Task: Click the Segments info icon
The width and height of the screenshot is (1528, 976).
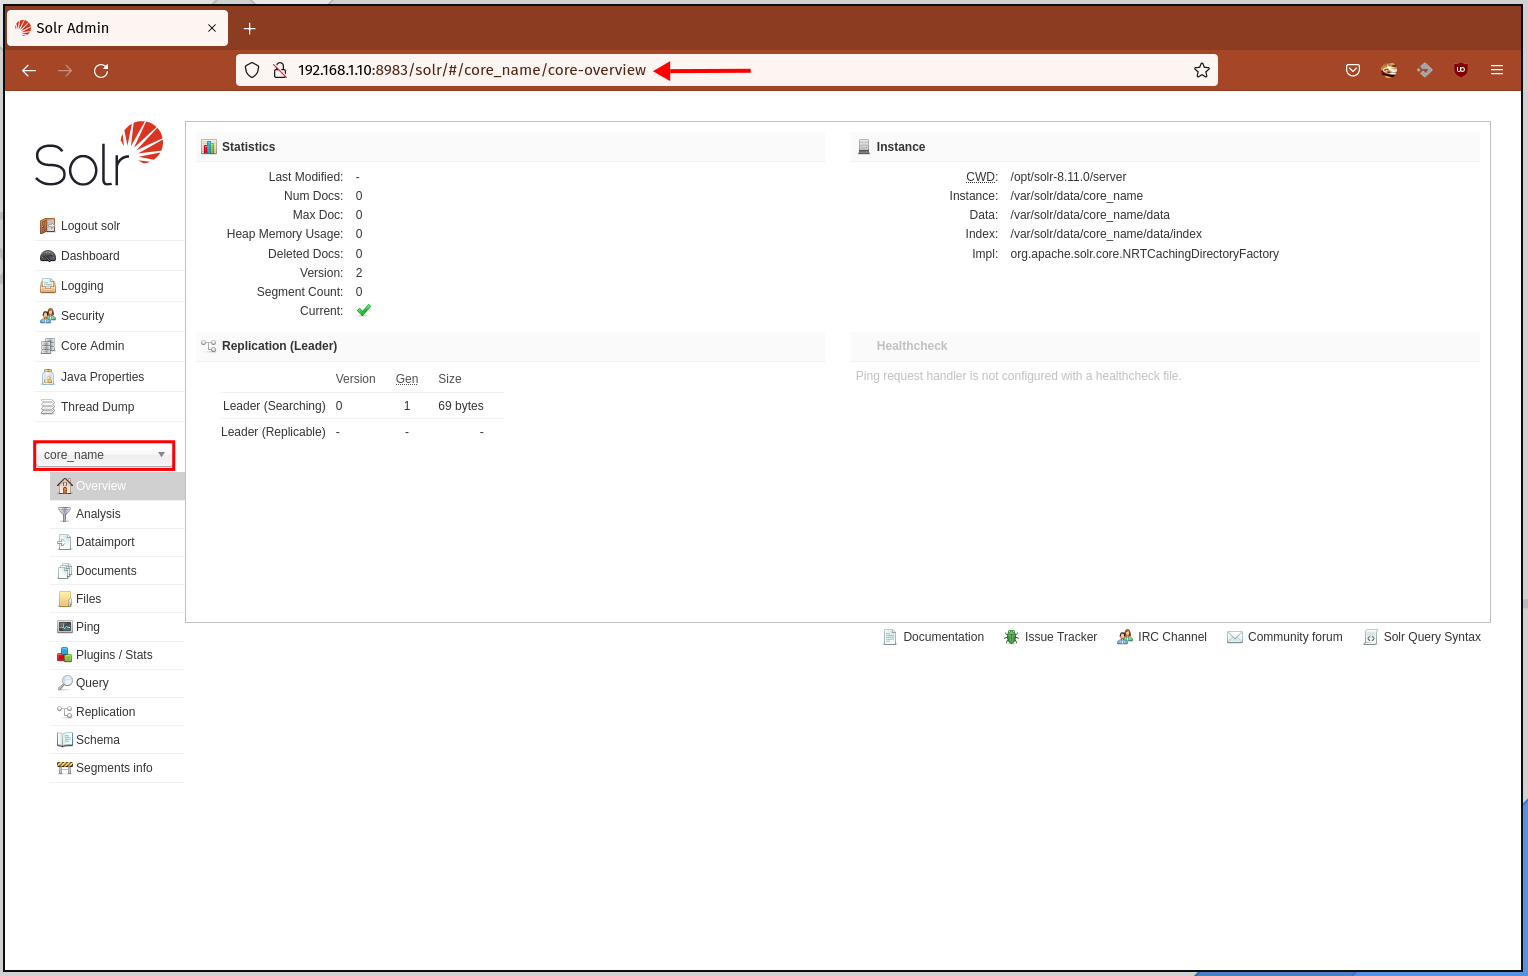Action: (x=65, y=768)
